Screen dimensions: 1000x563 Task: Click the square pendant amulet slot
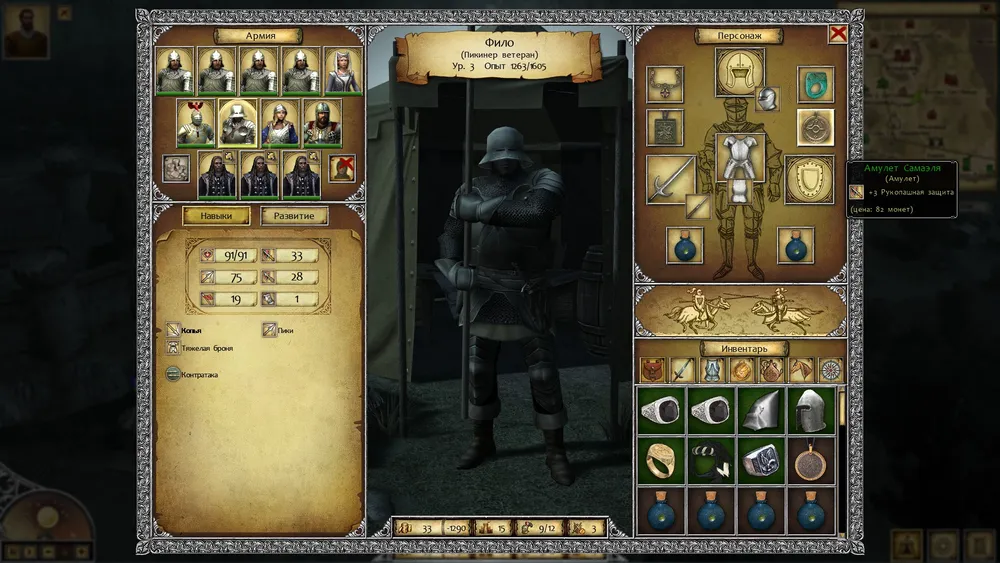pos(665,127)
